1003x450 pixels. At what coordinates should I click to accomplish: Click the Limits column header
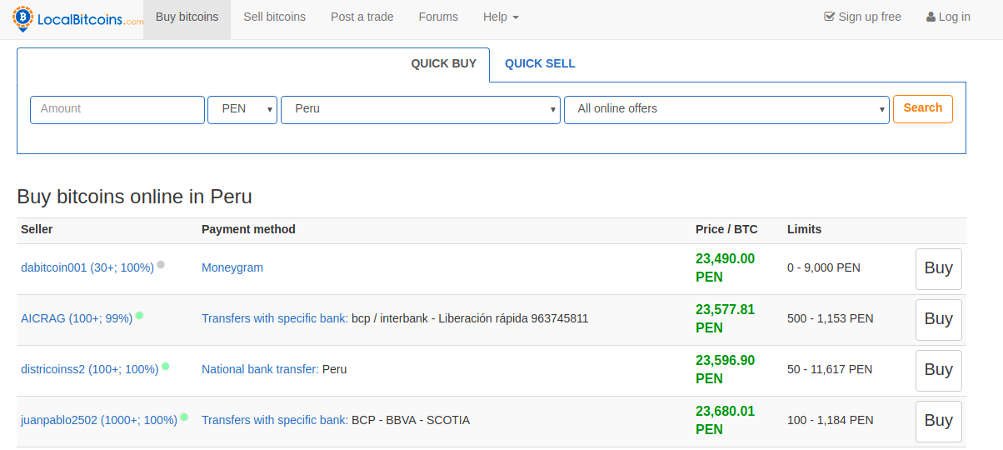click(x=805, y=229)
